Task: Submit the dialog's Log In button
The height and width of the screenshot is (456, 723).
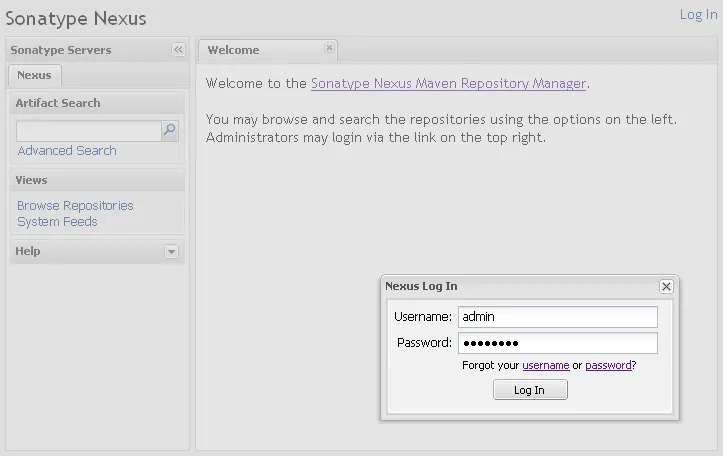Action: pos(530,390)
